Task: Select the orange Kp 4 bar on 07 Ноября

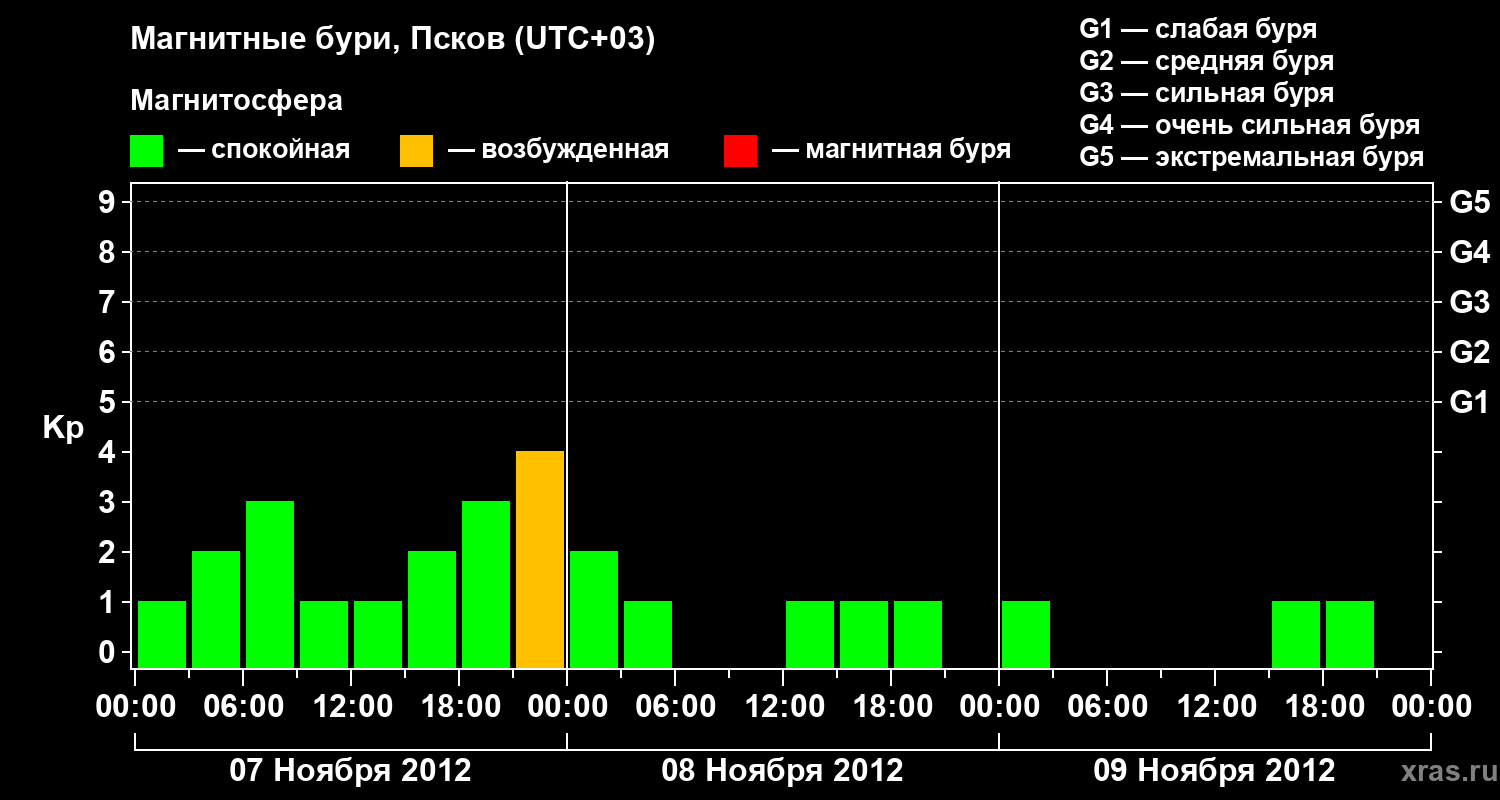Action: (x=540, y=560)
